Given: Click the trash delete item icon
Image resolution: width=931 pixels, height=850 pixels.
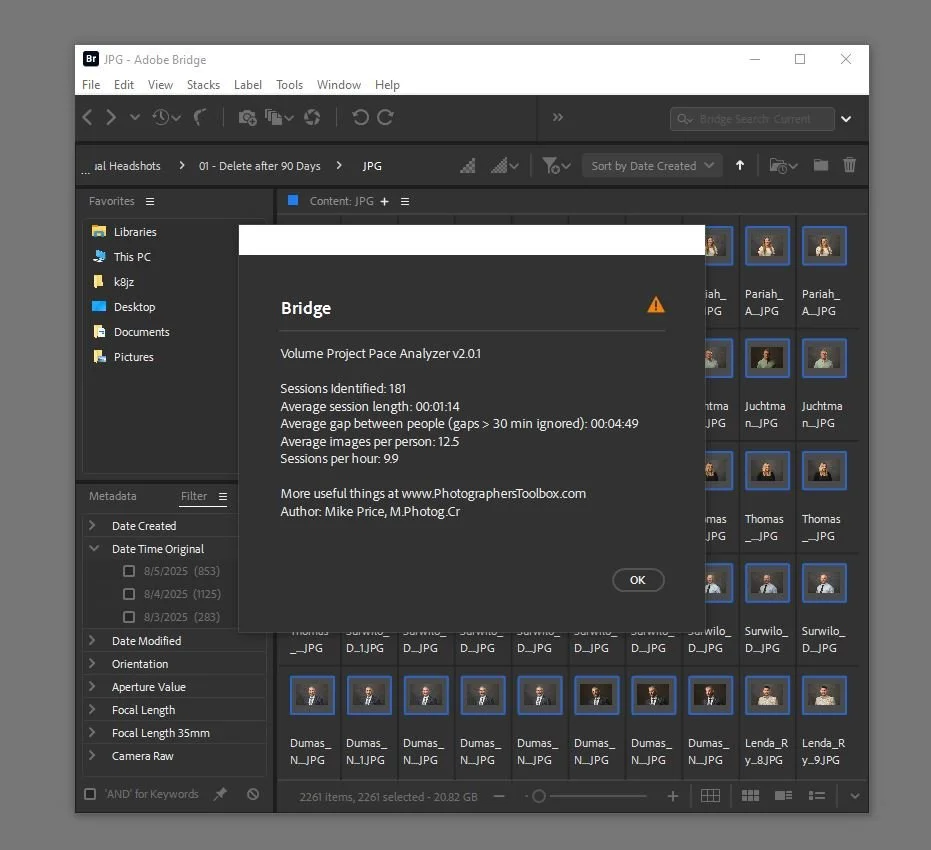Looking at the screenshot, I should tap(850, 165).
